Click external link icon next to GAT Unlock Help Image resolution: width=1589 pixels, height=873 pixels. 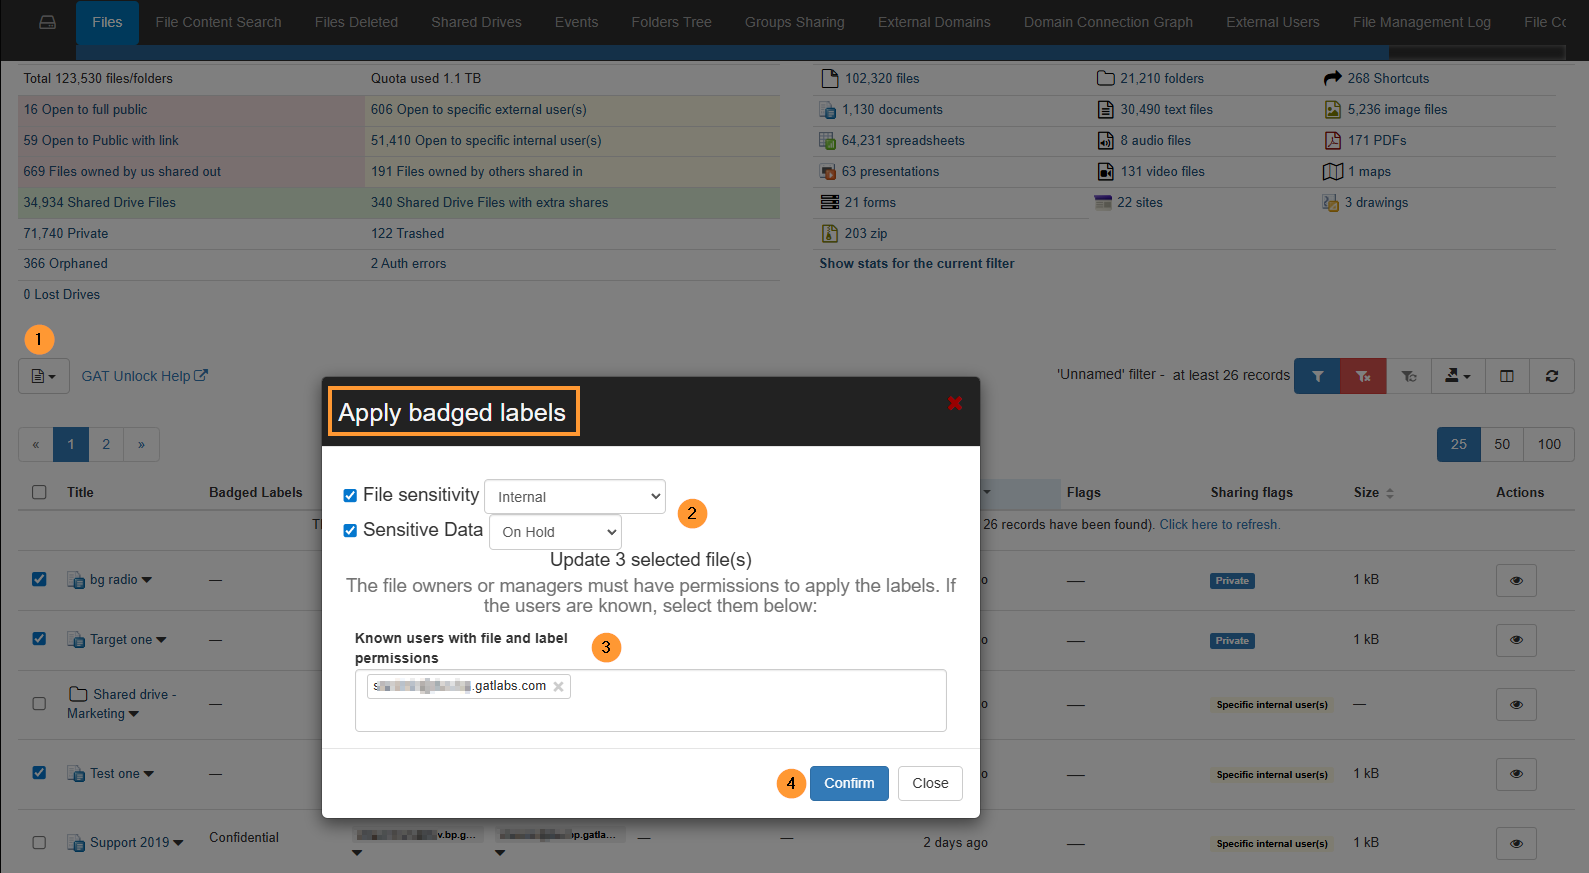pyautogui.click(x=201, y=376)
